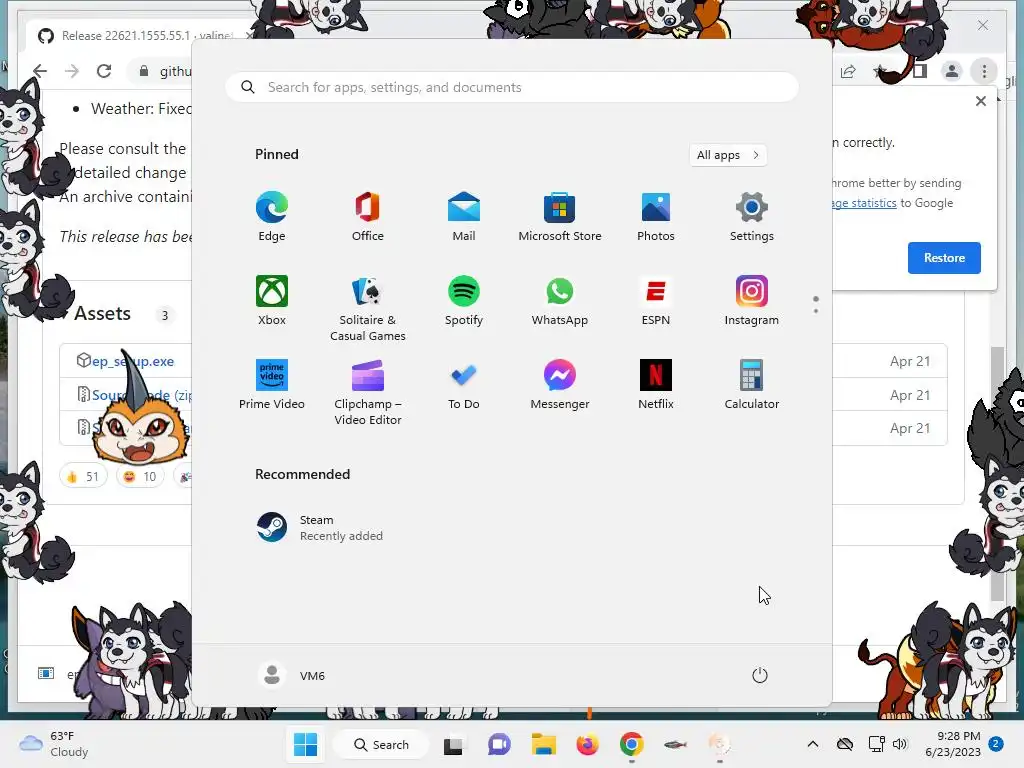This screenshot has width=1024, height=768.
Task: Dismiss the Chrome restore popup
Action: click(x=981, y=101)
